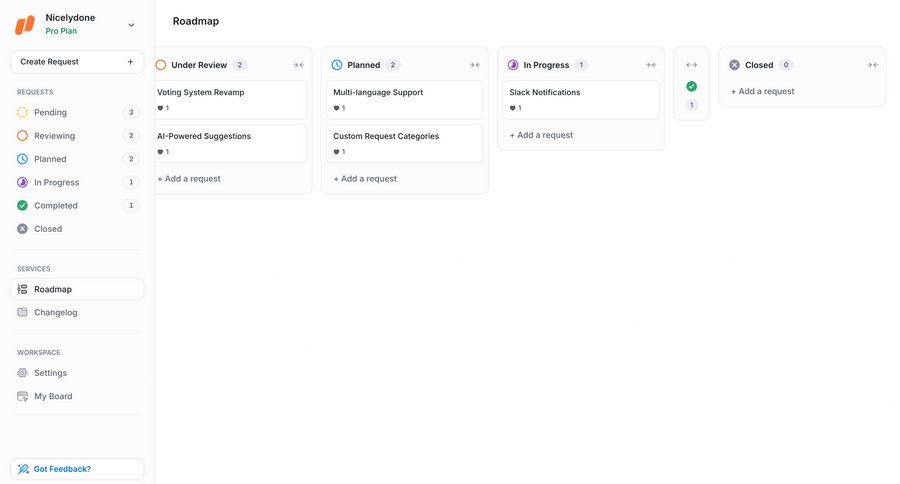Click the Closed column X icon
The width and height of the screenshot is (900, 484).
point(734,65)
